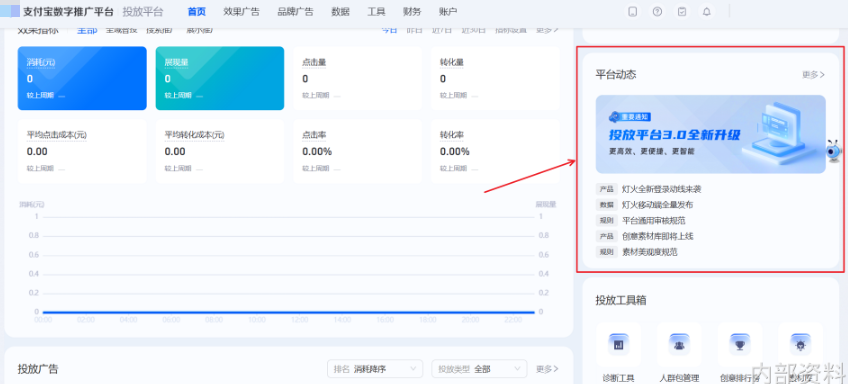Open the lightbulb tool icon in 投放工具箱
Image resolution: width=848 pixels, height=384 pixels.
pos(800,345)
